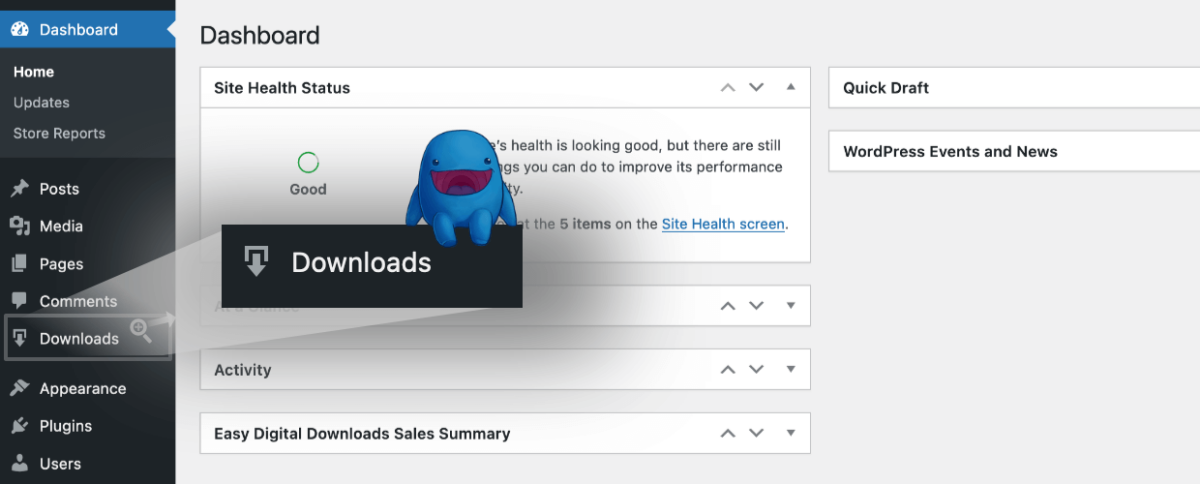The width and height of the screenshot is (1200, 484).
Task: Click the Posts pushpin icon
Action: click(x=19, y=189)
